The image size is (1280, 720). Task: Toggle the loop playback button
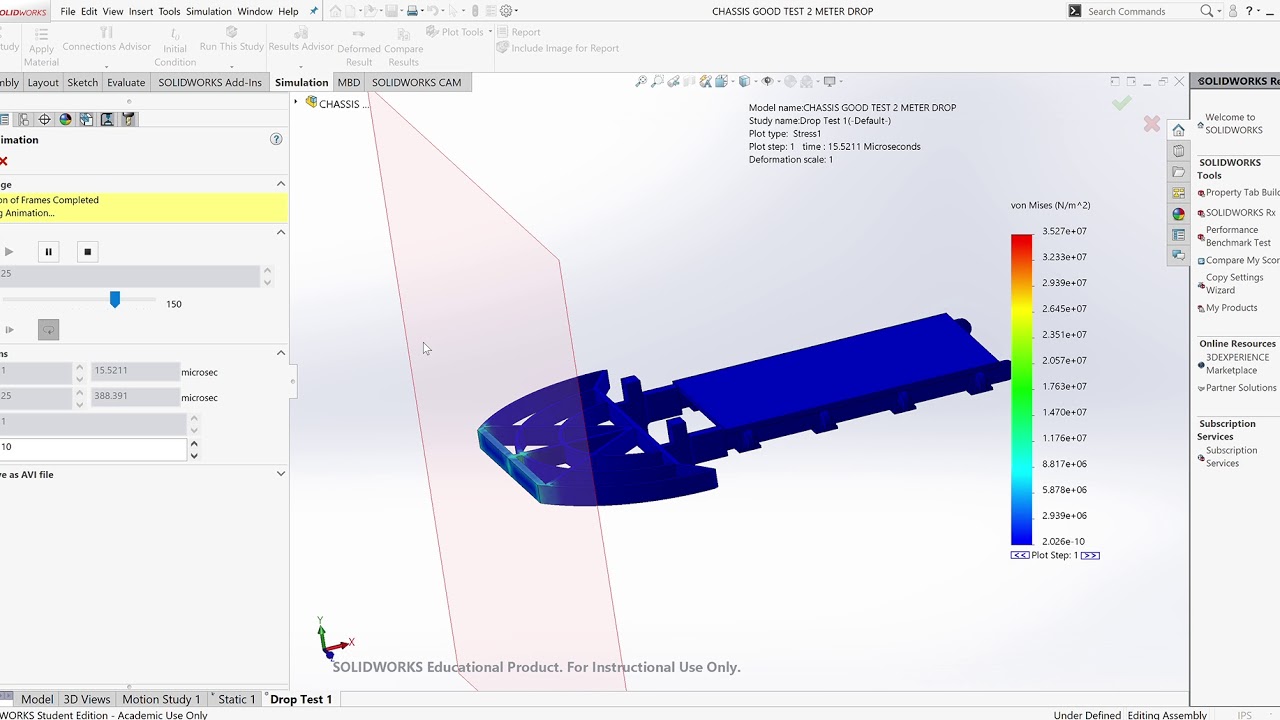(x=48, y=329)
